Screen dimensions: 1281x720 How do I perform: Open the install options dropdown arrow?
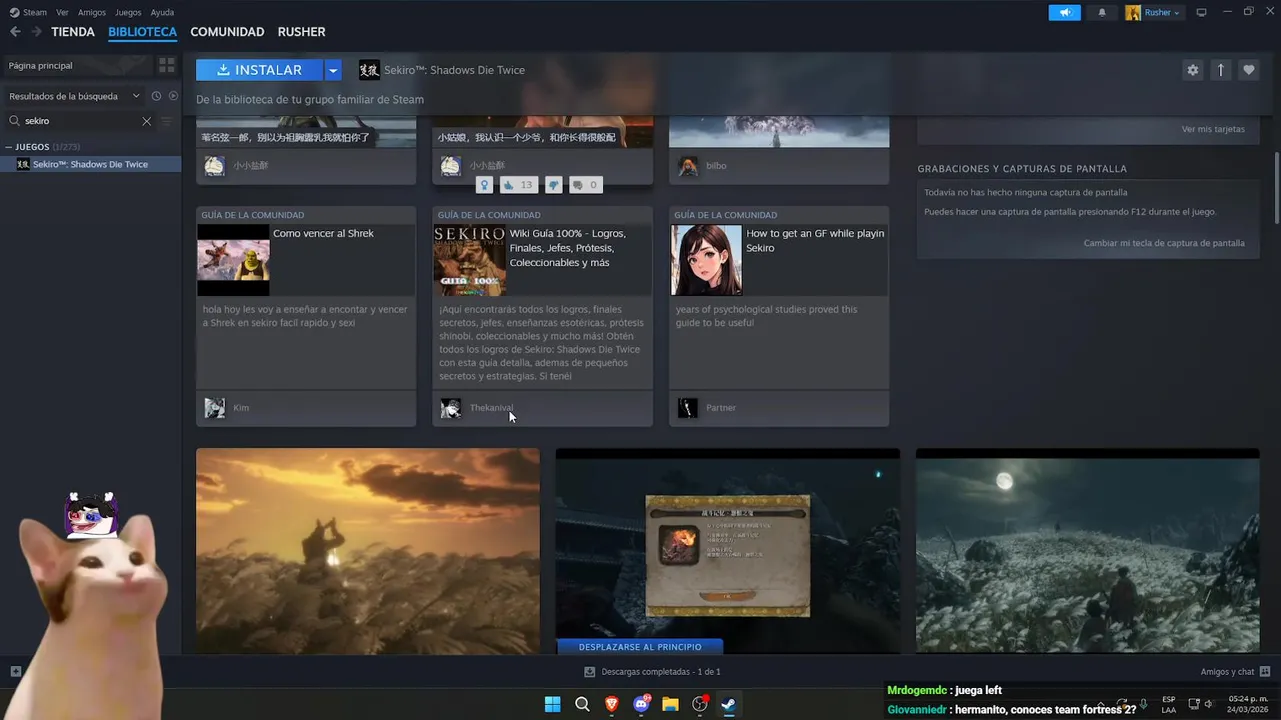pyautogui.click(x=334, y=70)
